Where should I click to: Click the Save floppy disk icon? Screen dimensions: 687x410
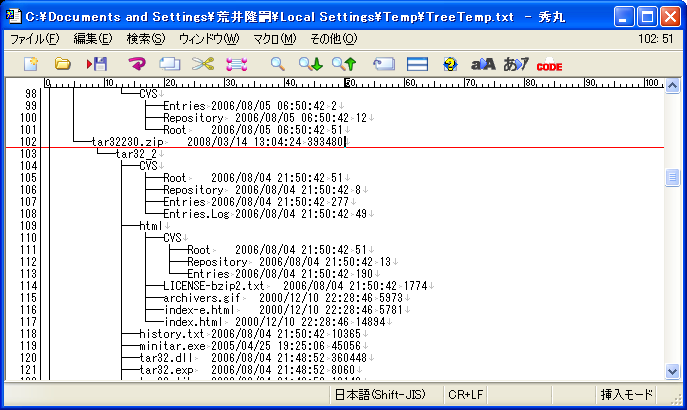pyautogui.click(x=97, y=64)
